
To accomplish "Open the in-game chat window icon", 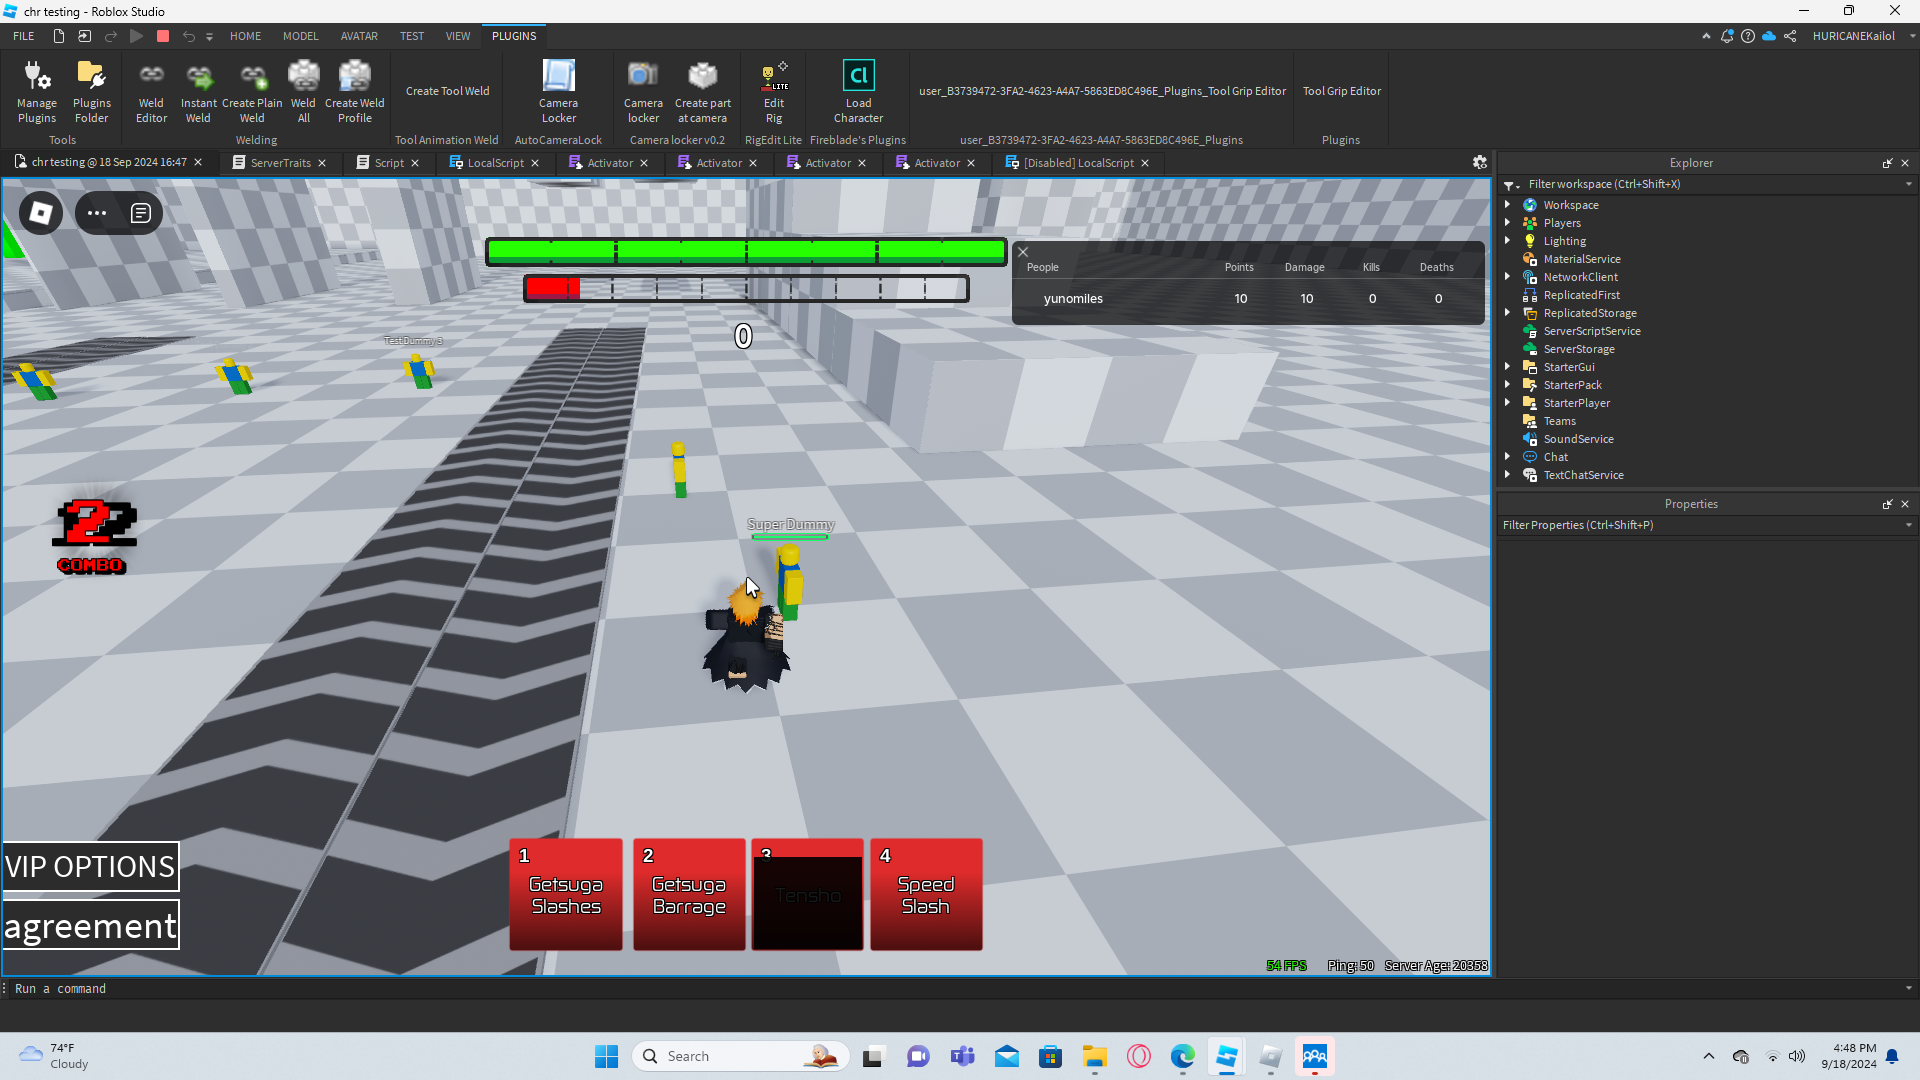I will [141, 213].
